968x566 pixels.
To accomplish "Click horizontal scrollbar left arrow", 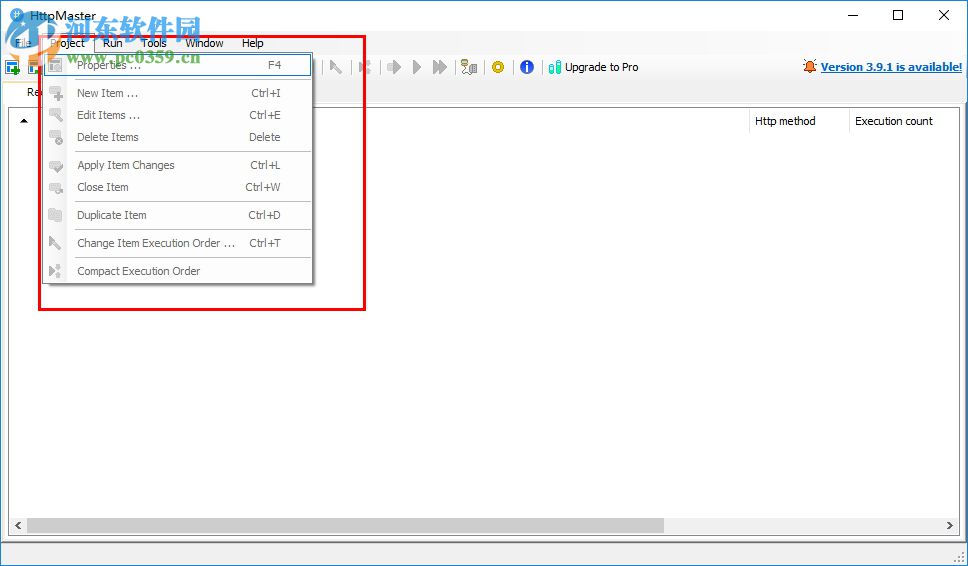I will point(18,526).
